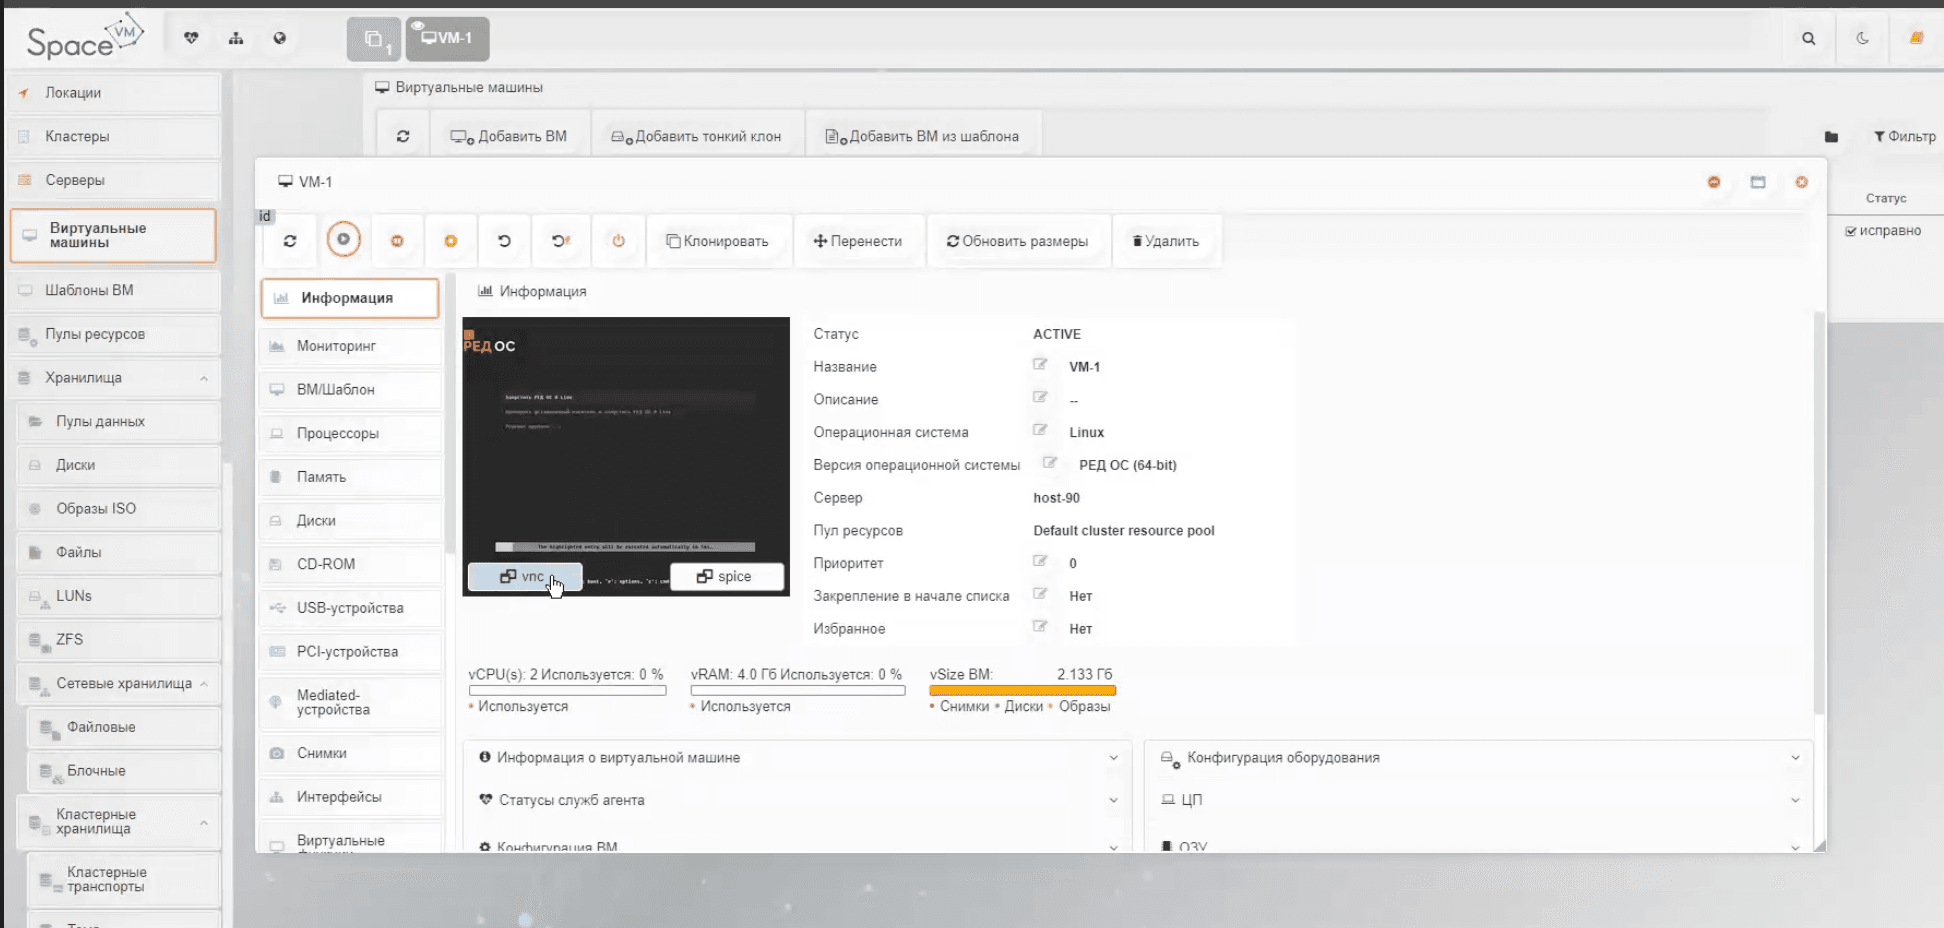Edit Закрепление в начале списка value
The height and width of the screenshot is (928, 1944).
coord(1040,593)
